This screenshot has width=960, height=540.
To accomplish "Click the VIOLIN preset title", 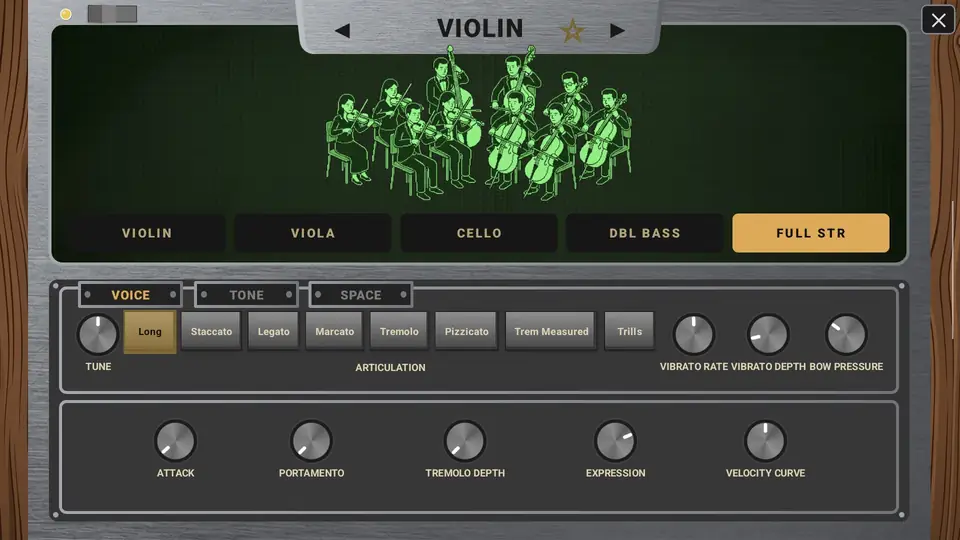I will [480, 28].
